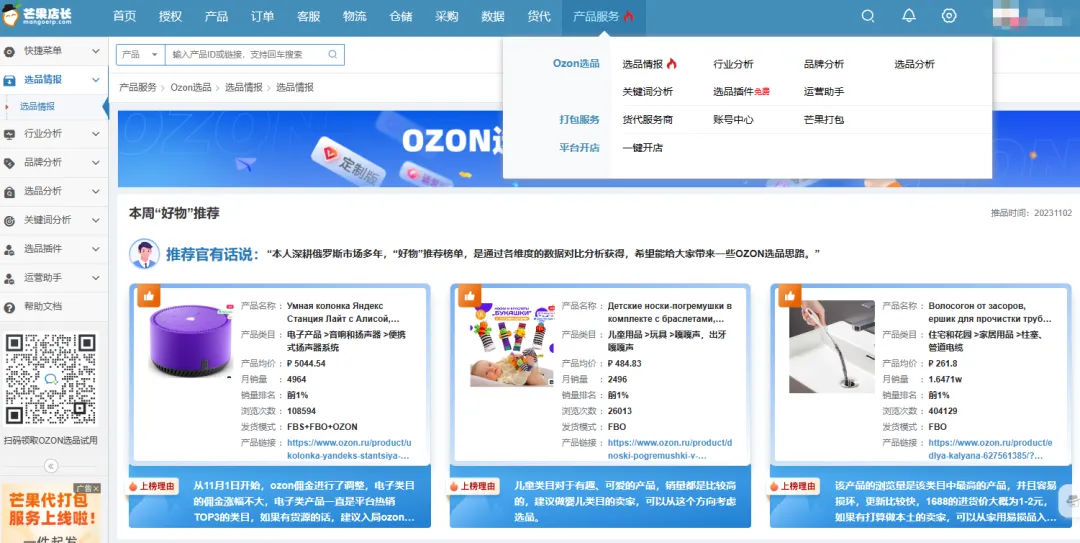
Task: Click 产品服务 in the breadcrumb
Action: click(138, 88)
